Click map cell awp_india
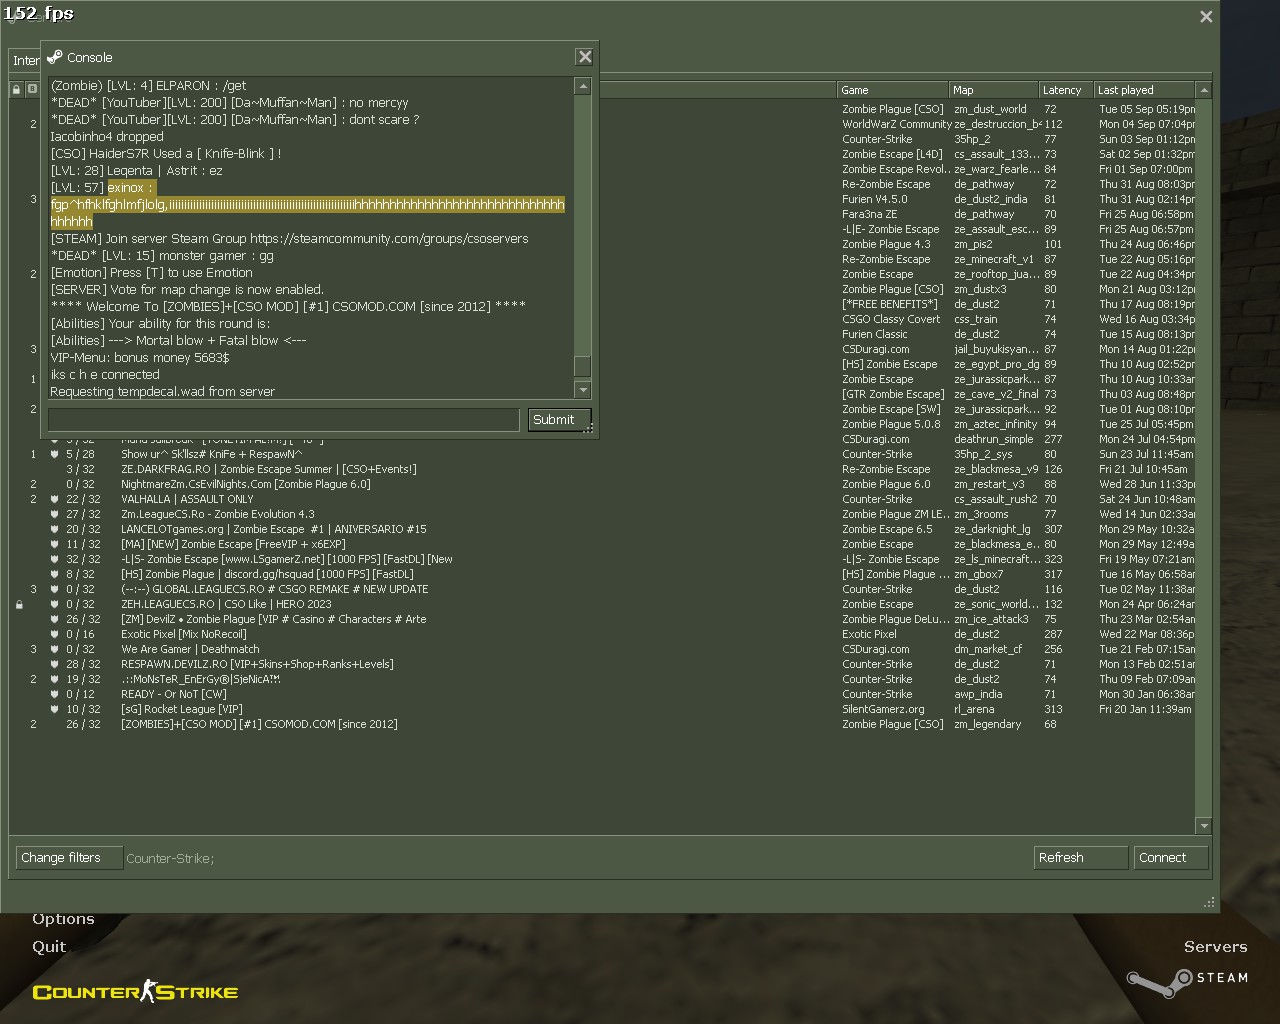1280x1024 pixels. 978,694
